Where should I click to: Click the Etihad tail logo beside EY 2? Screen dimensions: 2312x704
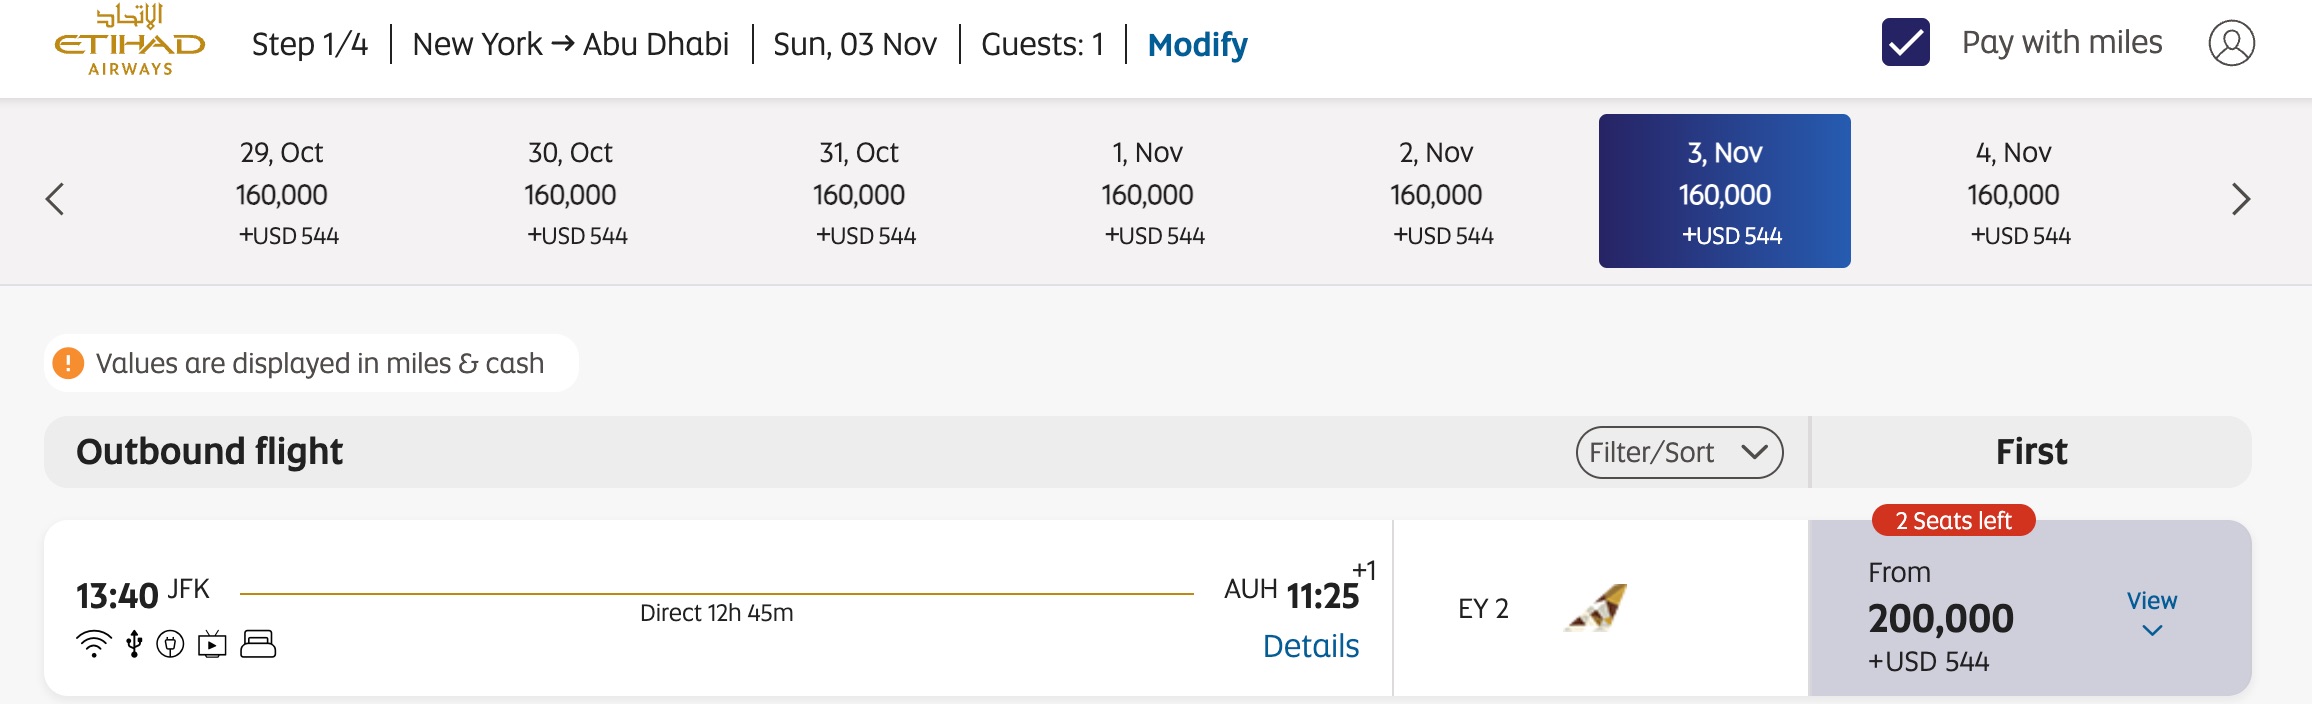[1596, 608]
